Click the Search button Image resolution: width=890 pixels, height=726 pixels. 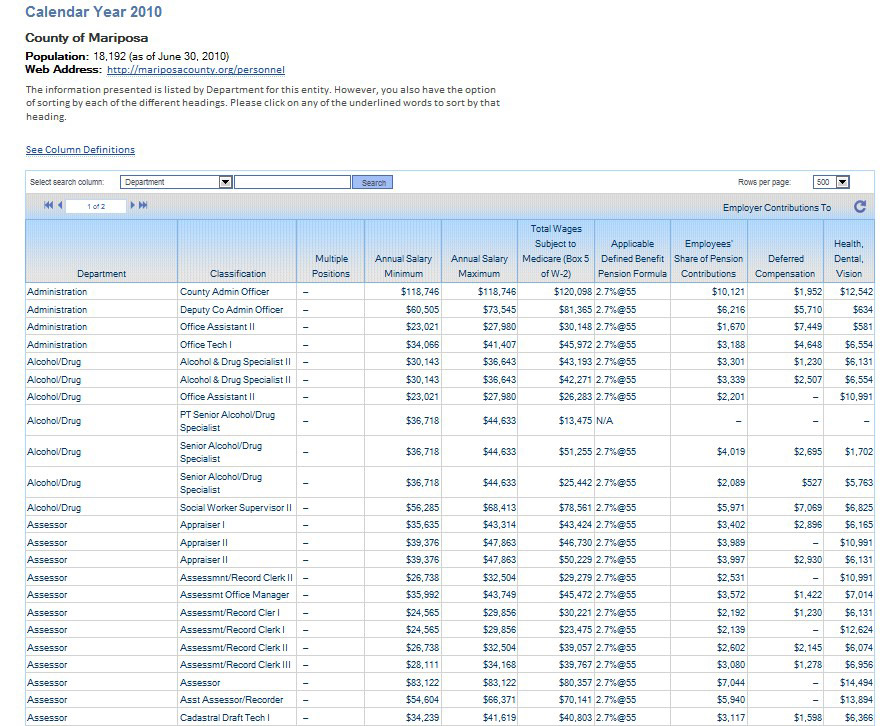pyautogui.click(x=373, y=182)
